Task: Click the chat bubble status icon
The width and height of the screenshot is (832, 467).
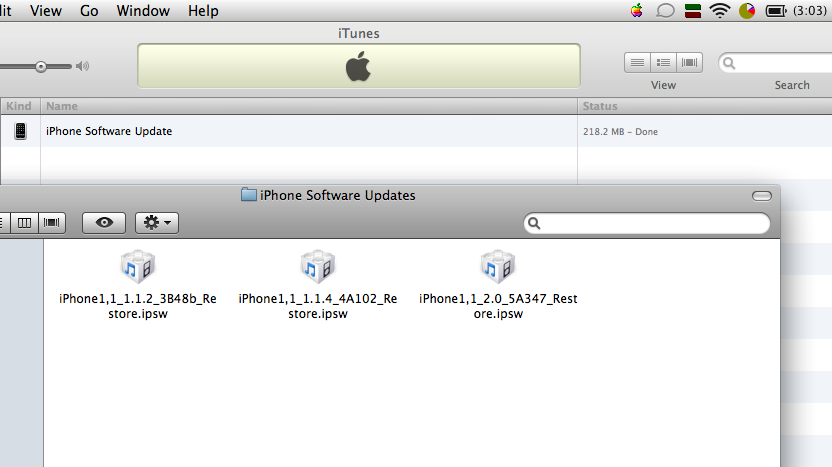Action: pyautogui.click(x=665, y=11)
